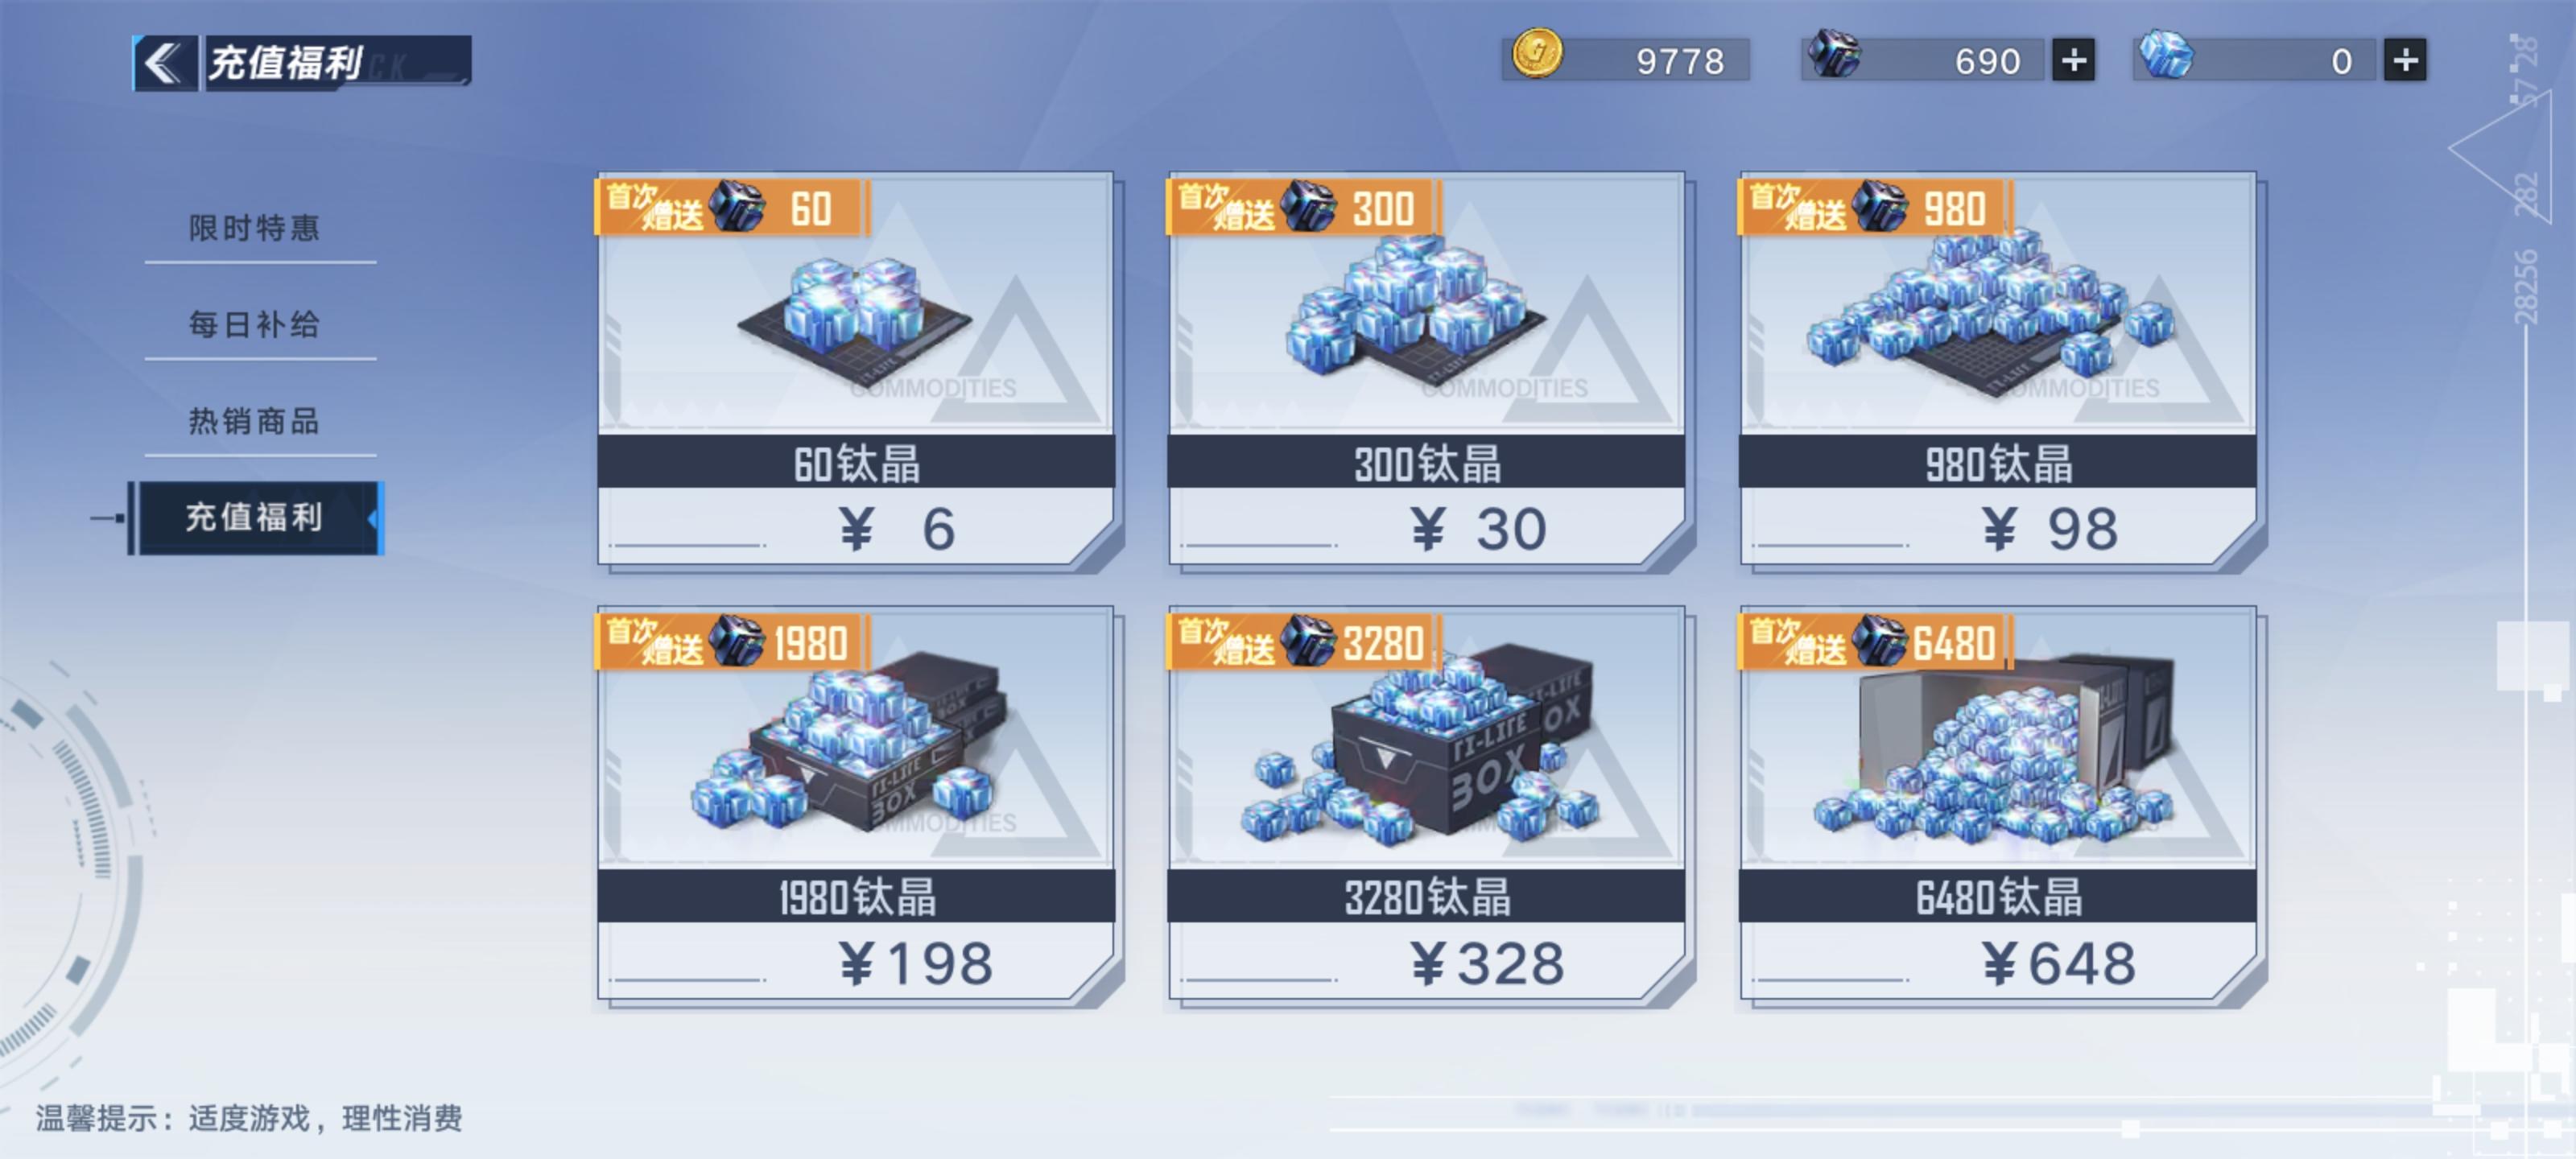The height and width of the screenshot is (1159, 2576).
Task: Tap the ¥6 price button
Action: pos(856,527)
